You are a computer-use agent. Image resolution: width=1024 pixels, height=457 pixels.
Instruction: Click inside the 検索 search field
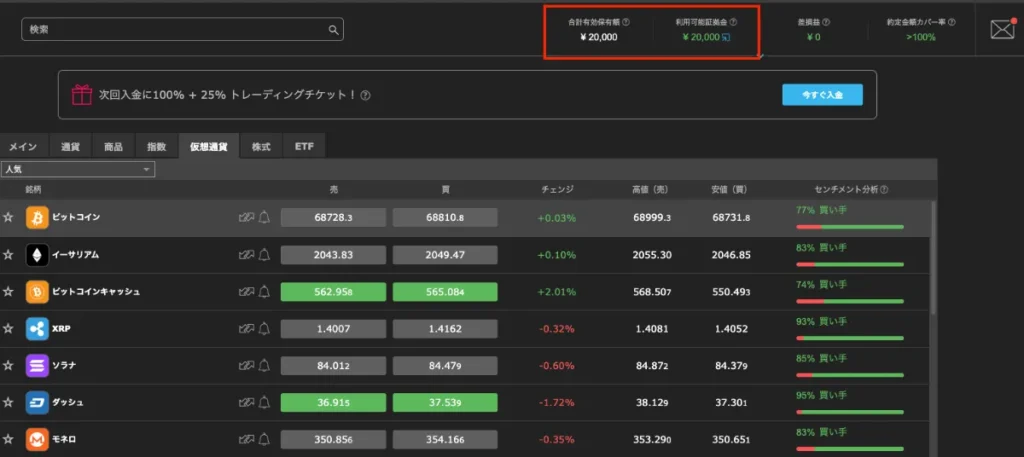tap(175, 30)
